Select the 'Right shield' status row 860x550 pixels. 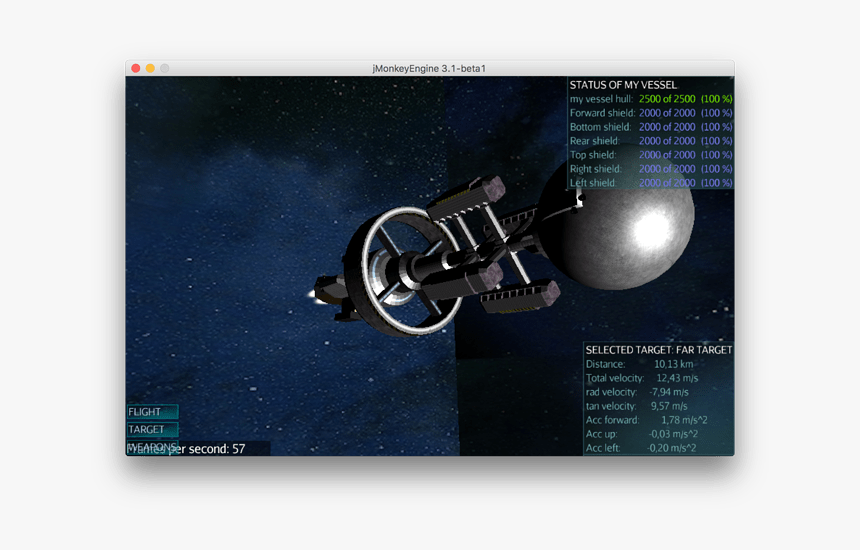pyautogui.click(x=651, y=169)
